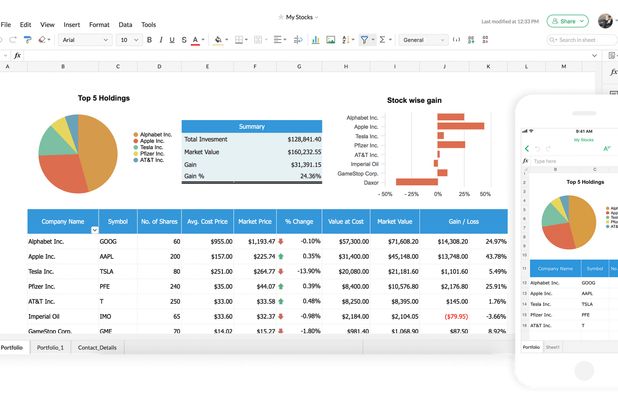Click the horizontal alignment icon

pyautogui.click(x=277, y=40)
